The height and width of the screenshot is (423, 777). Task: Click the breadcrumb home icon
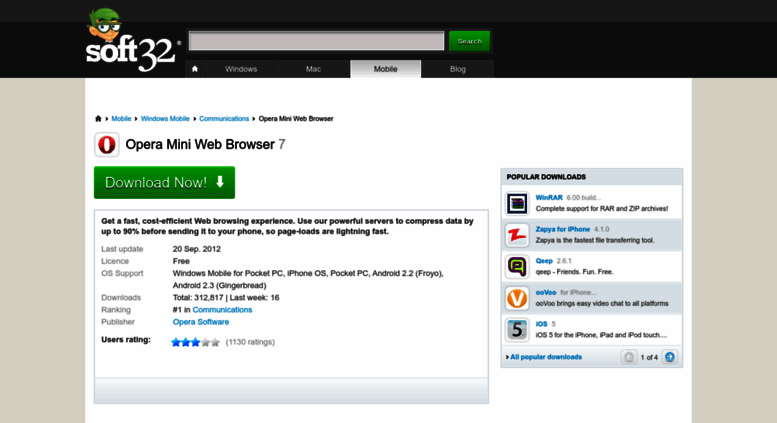(x=98, y=118)
